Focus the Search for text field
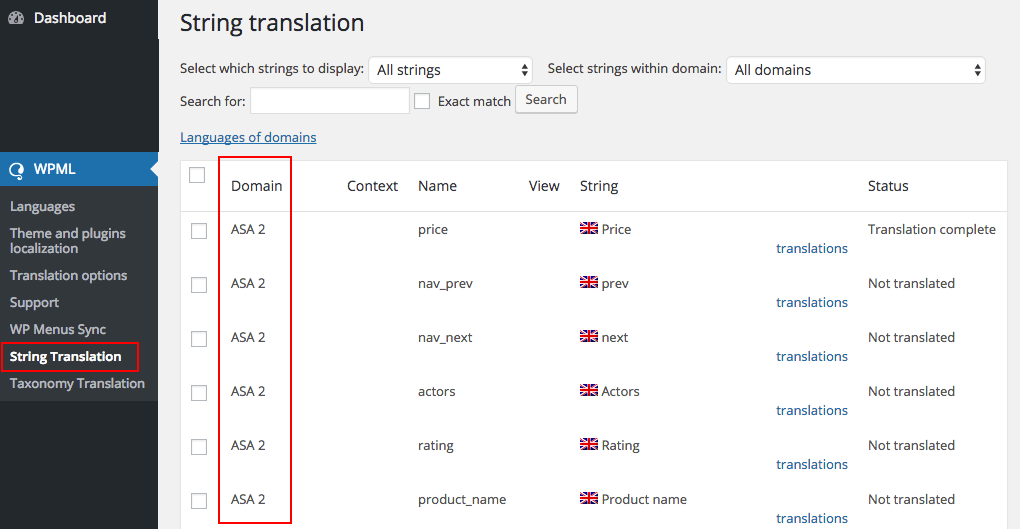 tap(330, 101)
